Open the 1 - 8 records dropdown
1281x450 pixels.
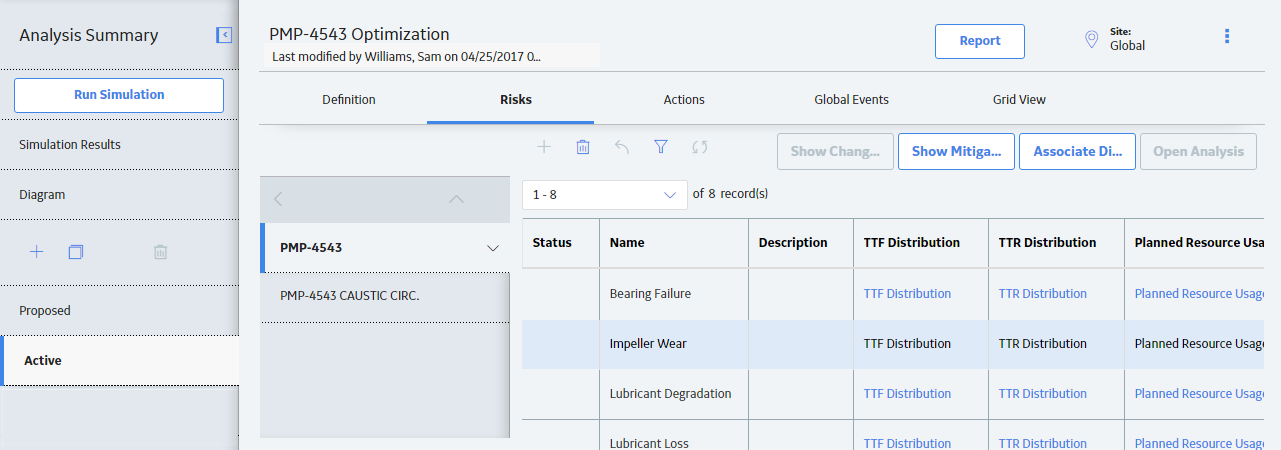click(x=605, y=195)
